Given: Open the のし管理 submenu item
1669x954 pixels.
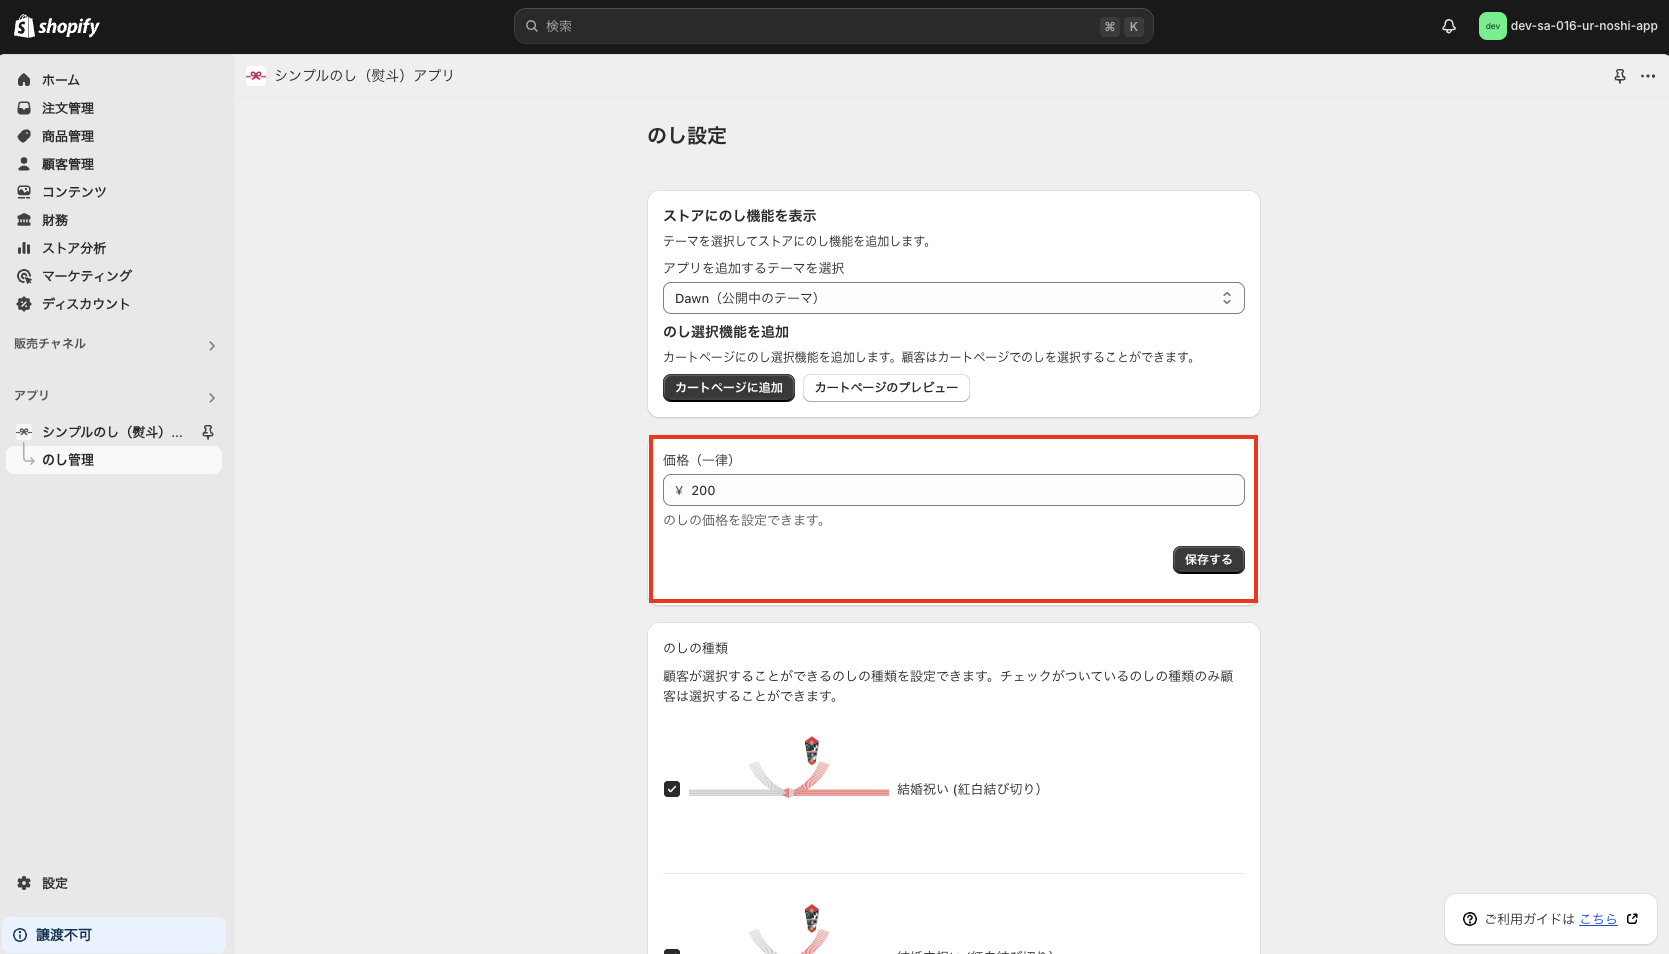Looking at the screenshot, I should click(68, 459).
